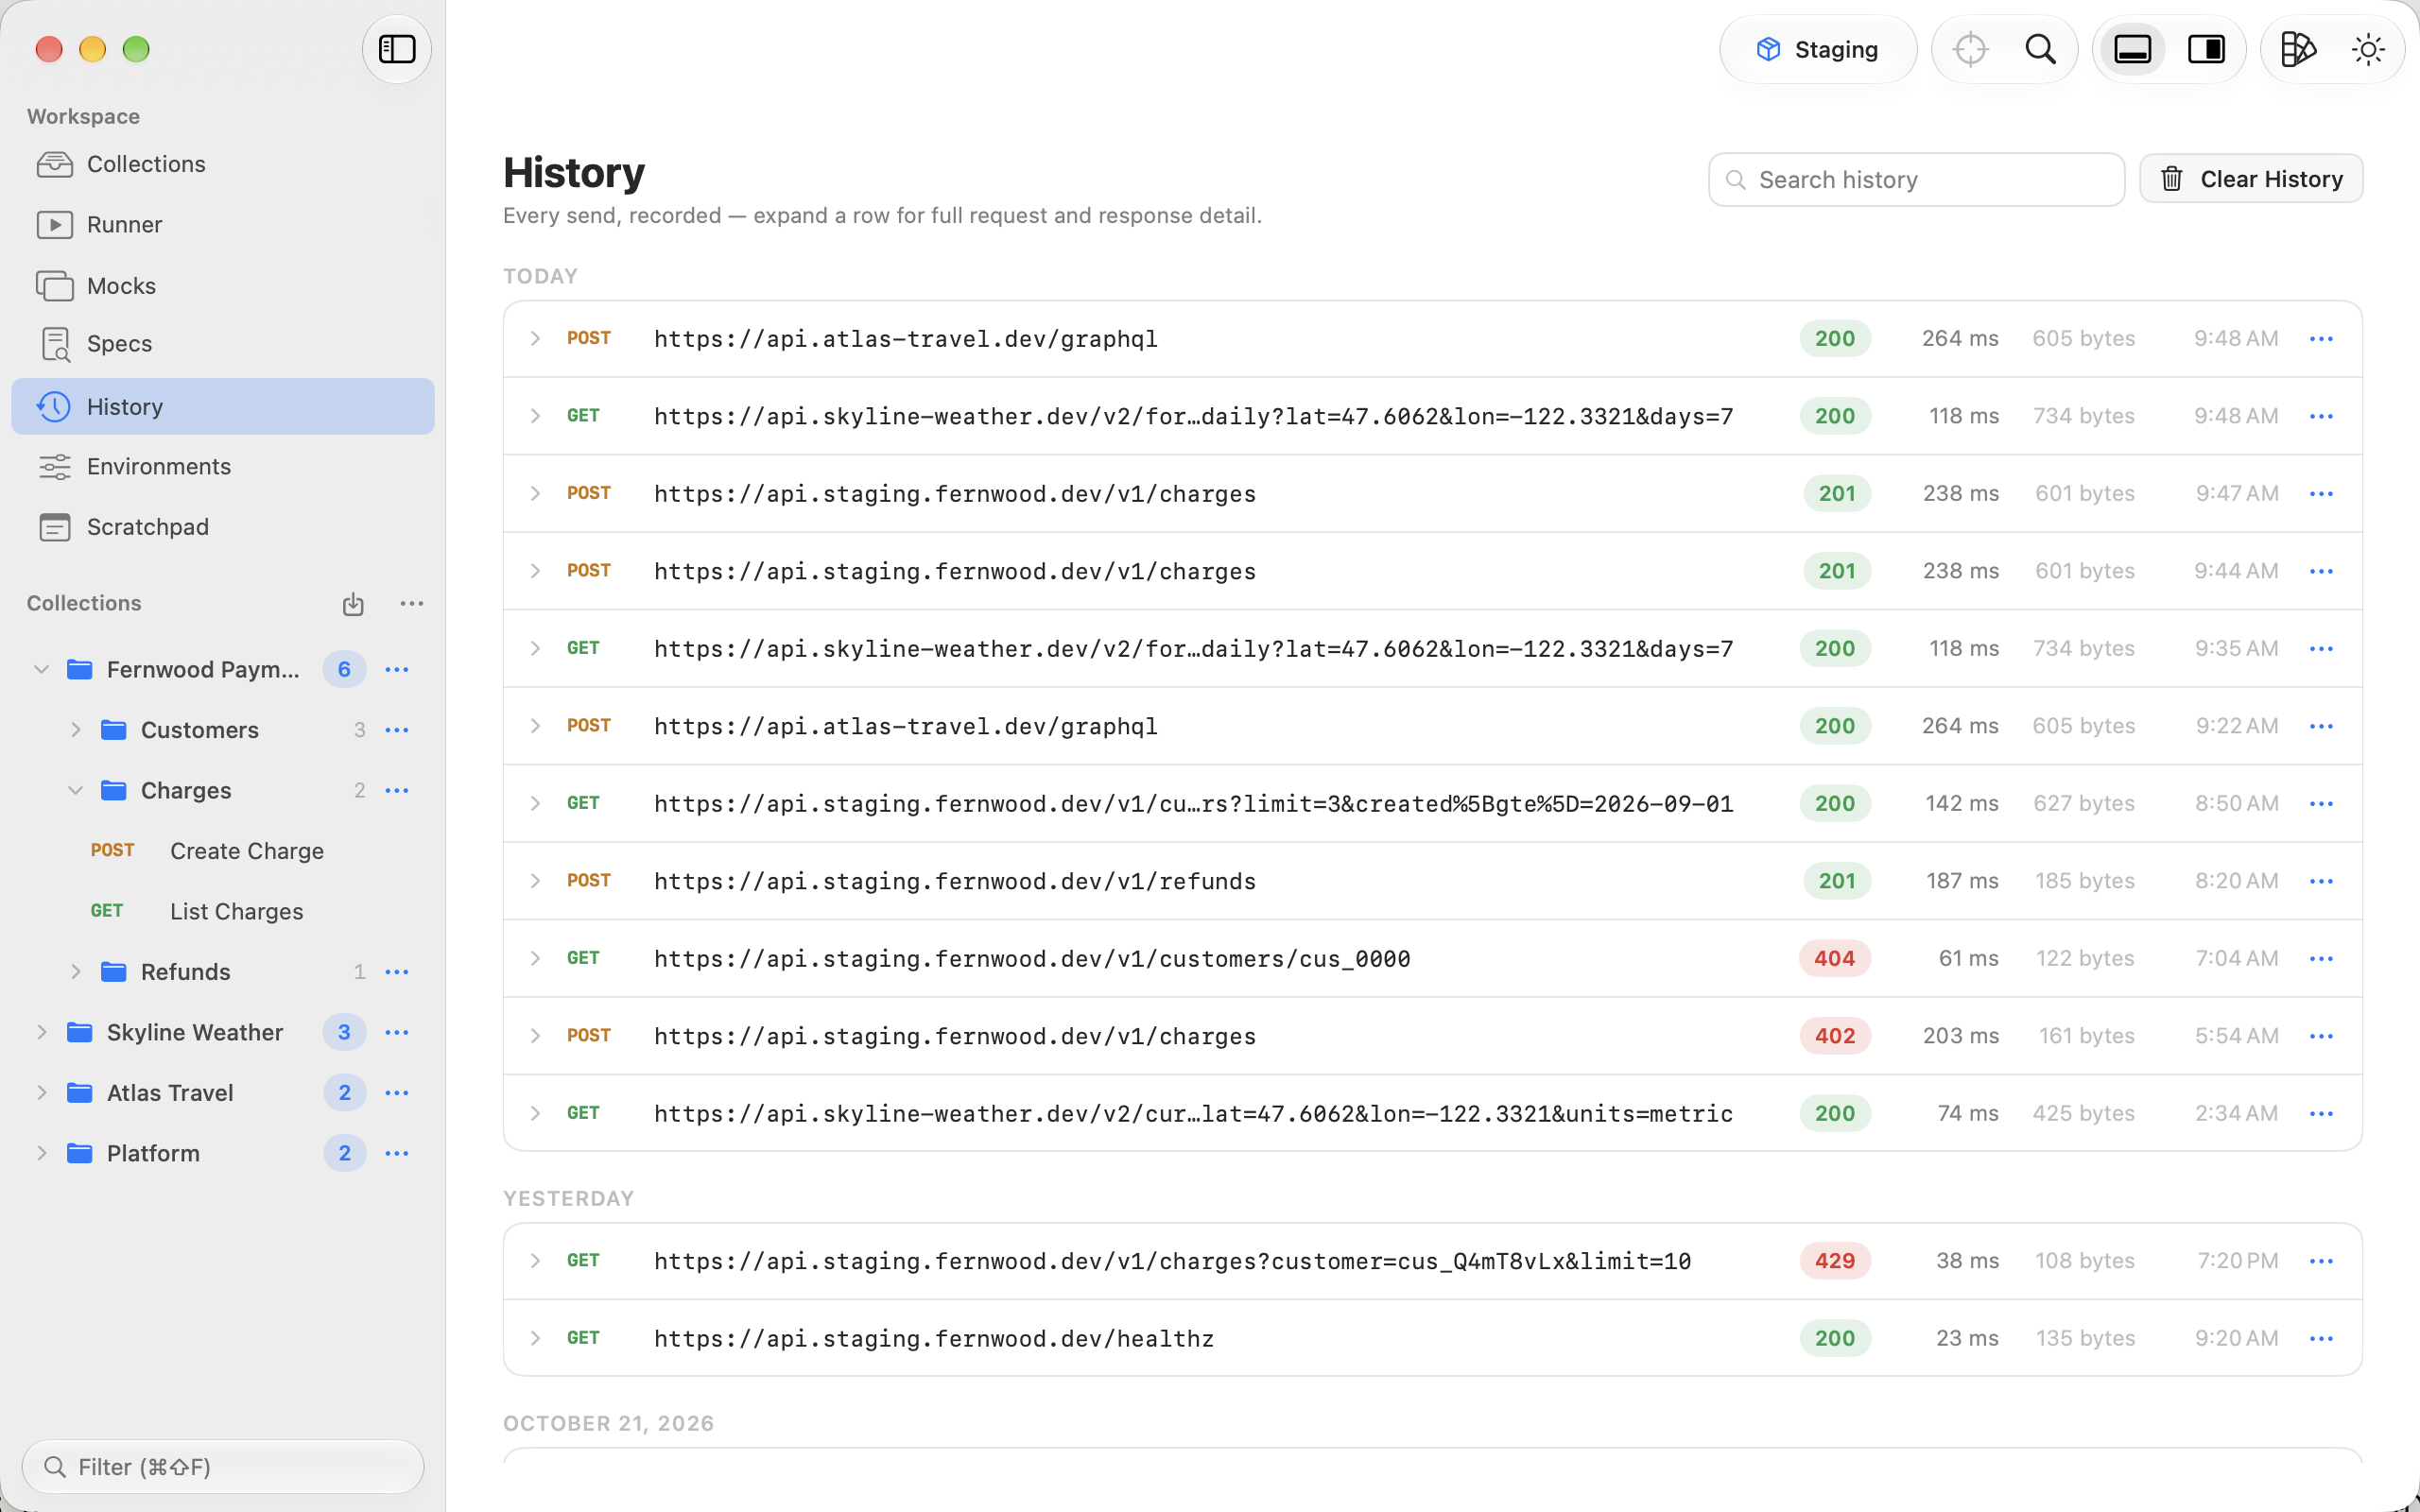Screen dimensions: 2420x1512
Task: Toggle the bottom panel layout button
Action: (x=2132, y=49)
